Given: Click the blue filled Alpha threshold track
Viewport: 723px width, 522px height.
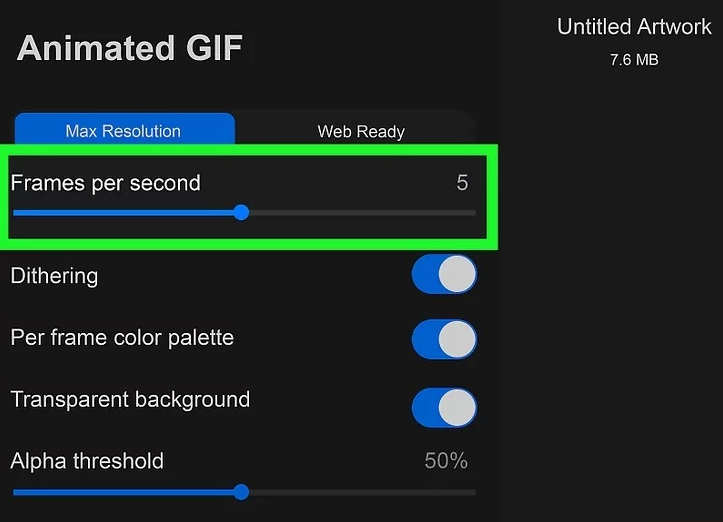Looking at the screenshot, I should coord(125,492).
